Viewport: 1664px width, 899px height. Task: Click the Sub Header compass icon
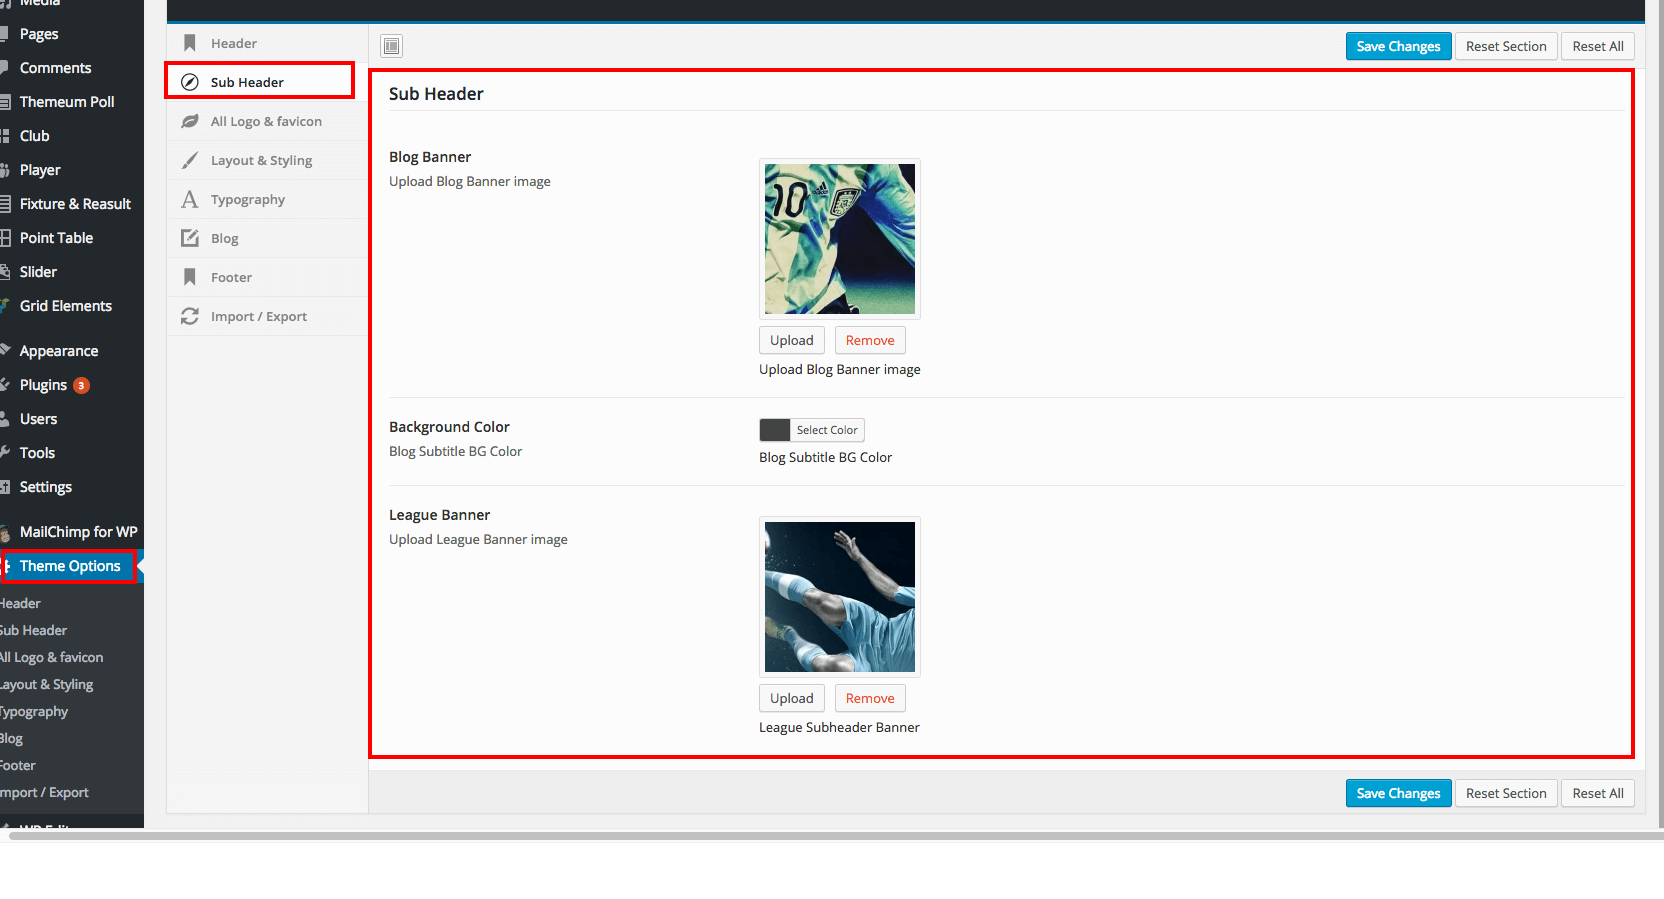189,82
